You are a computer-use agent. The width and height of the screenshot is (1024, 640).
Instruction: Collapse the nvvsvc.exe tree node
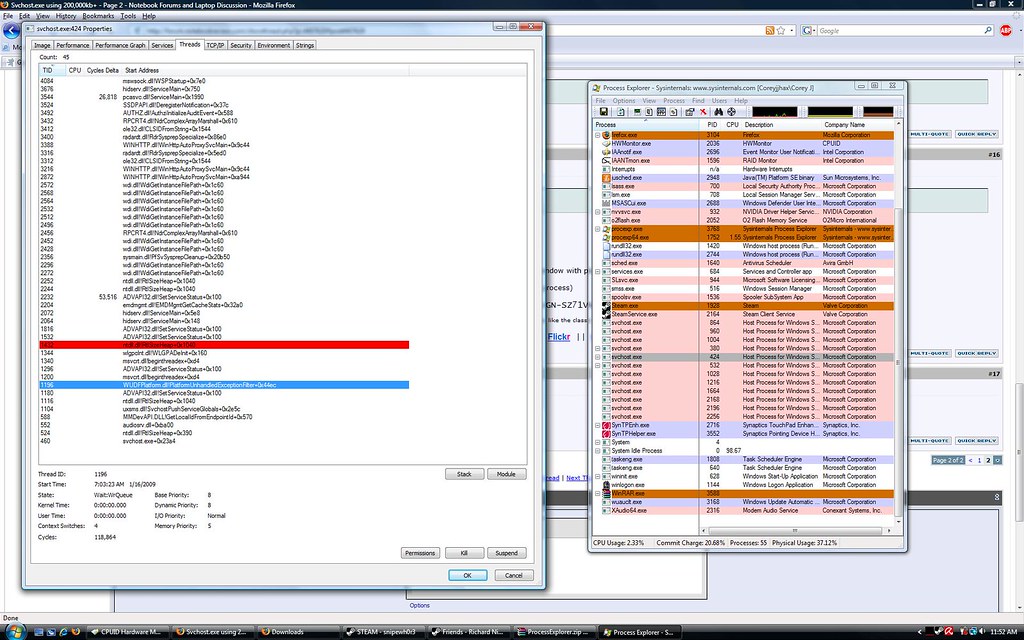(x=598, y=212)
